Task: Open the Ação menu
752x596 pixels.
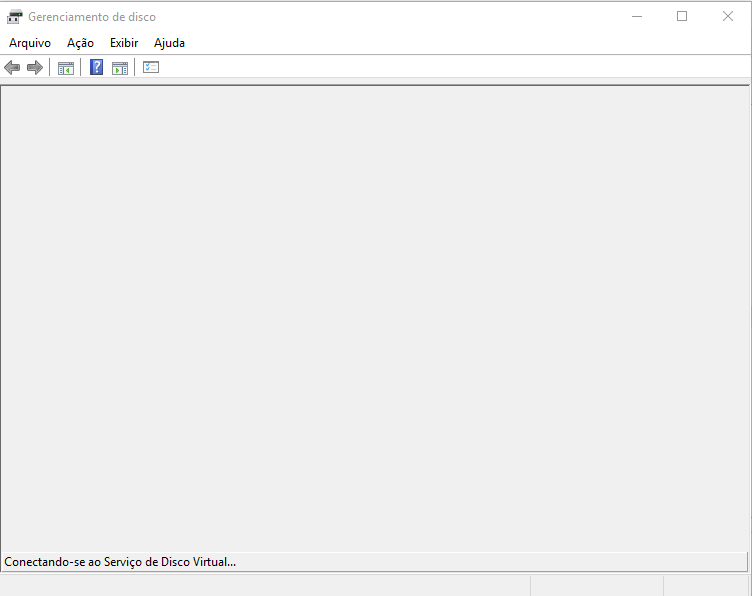Action: click(x=80, y=43)
